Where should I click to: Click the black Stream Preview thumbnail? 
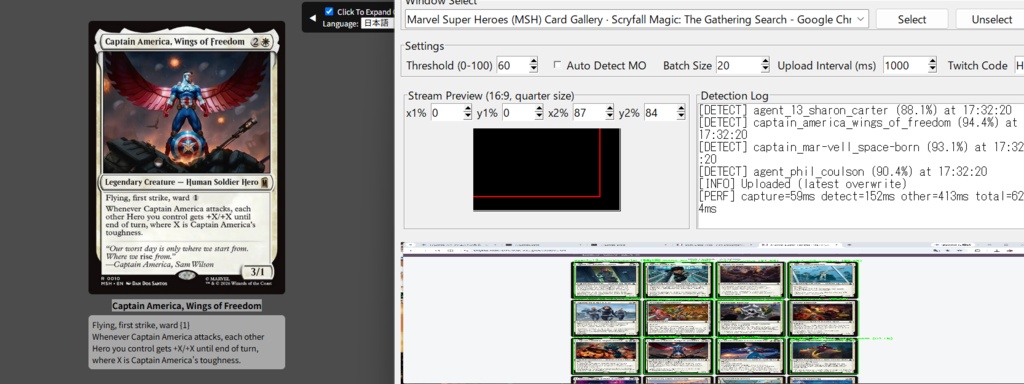point(547,170)
